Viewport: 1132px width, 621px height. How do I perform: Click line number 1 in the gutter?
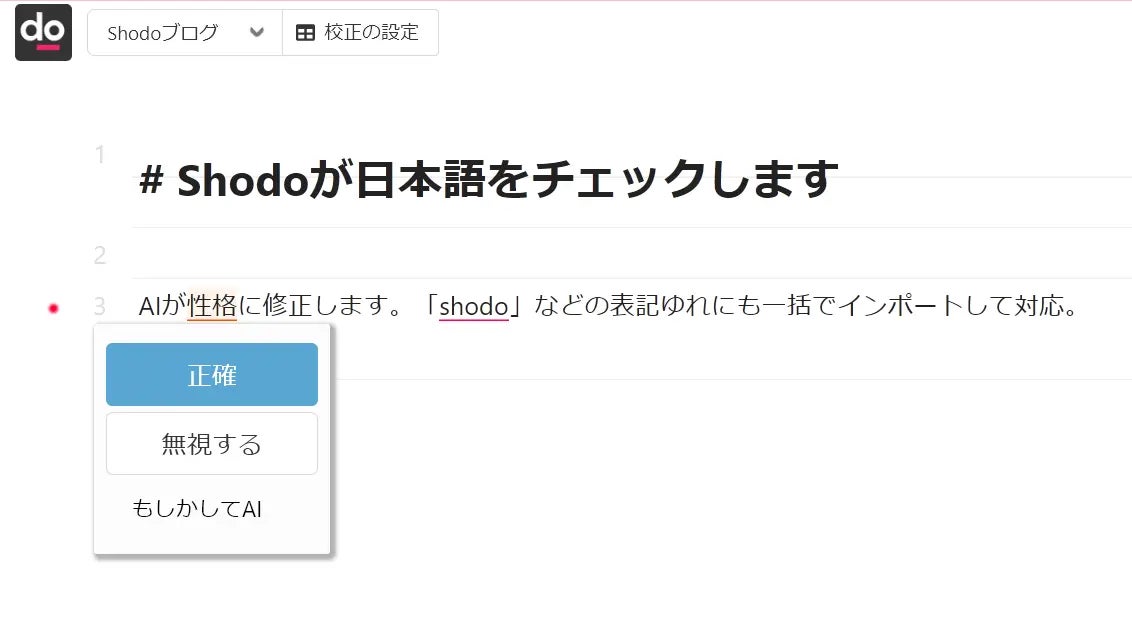point(100,155)
